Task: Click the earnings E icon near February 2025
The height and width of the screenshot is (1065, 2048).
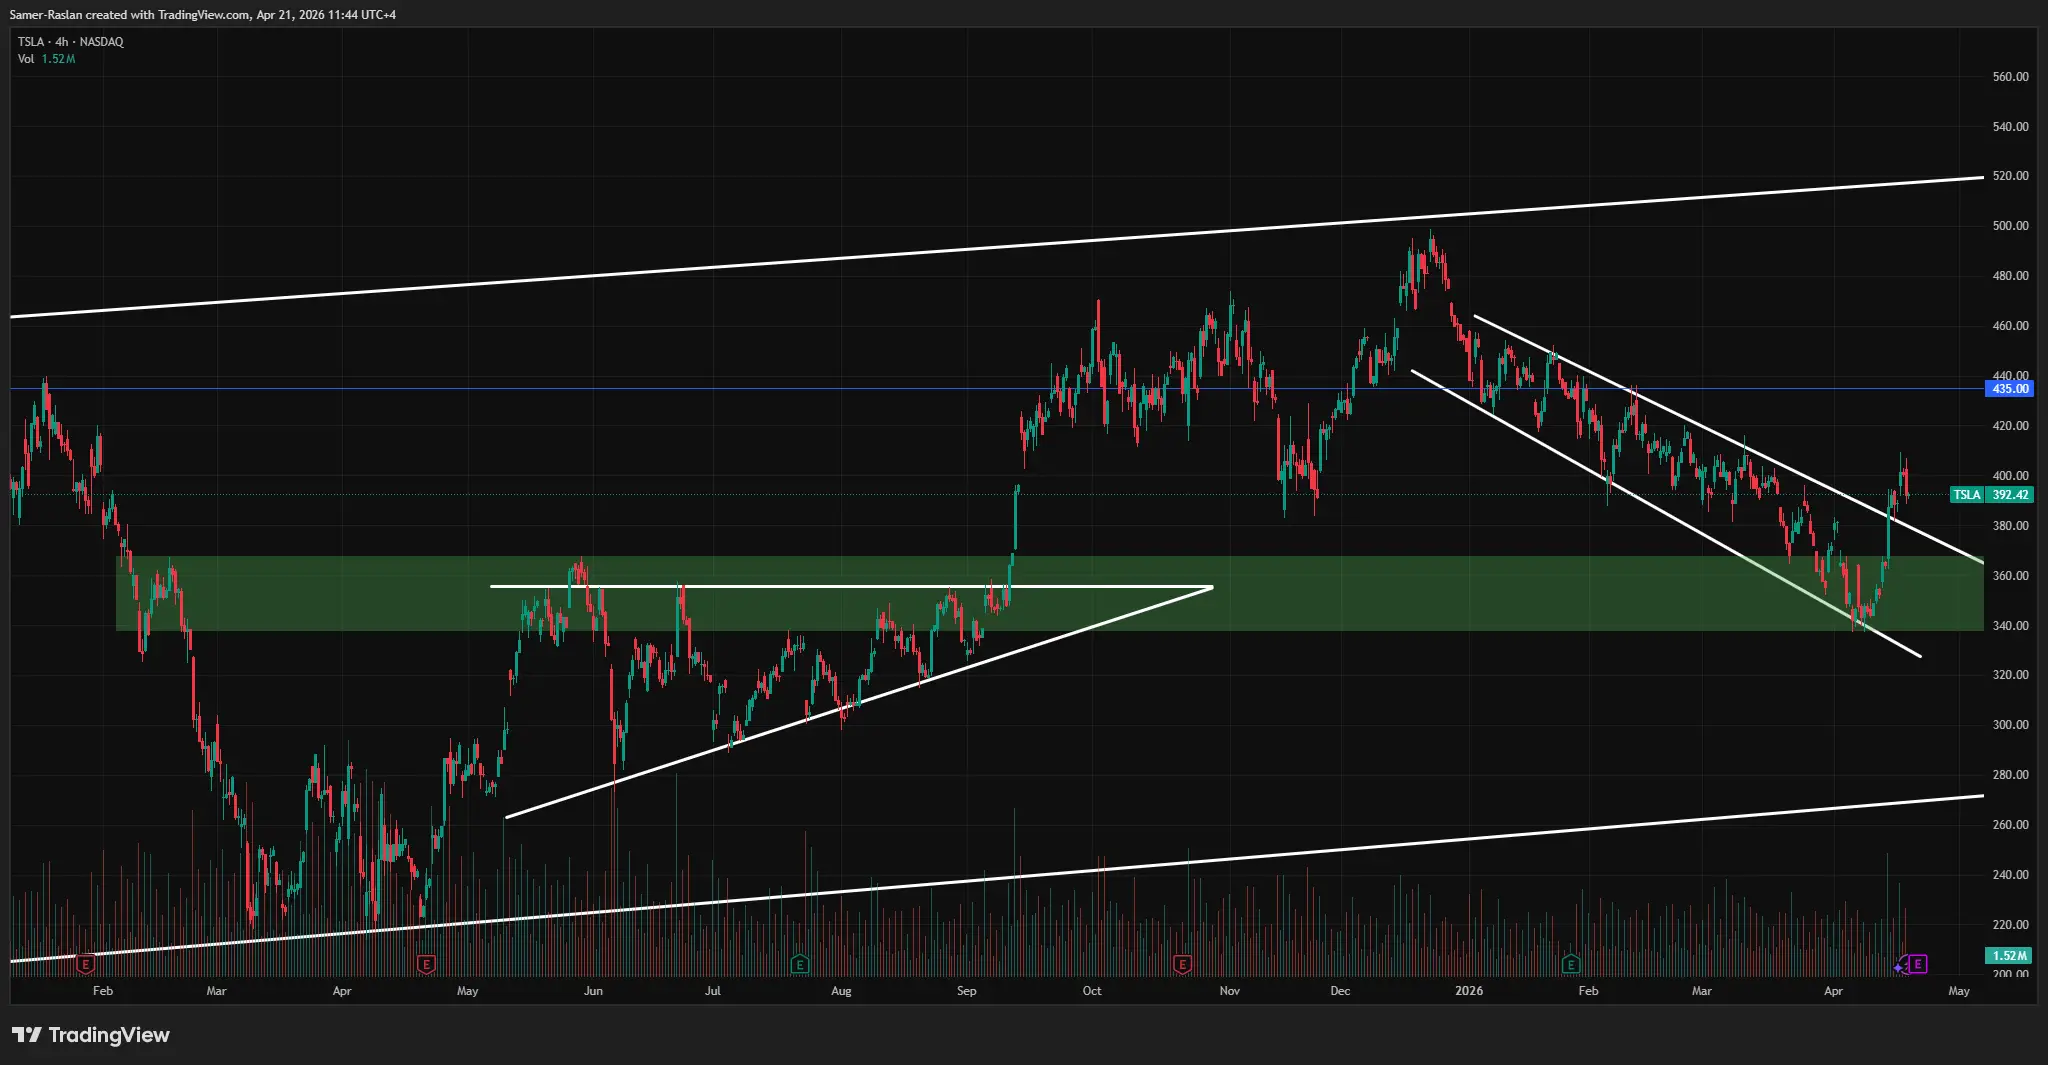Action: (x=84, y=964)
